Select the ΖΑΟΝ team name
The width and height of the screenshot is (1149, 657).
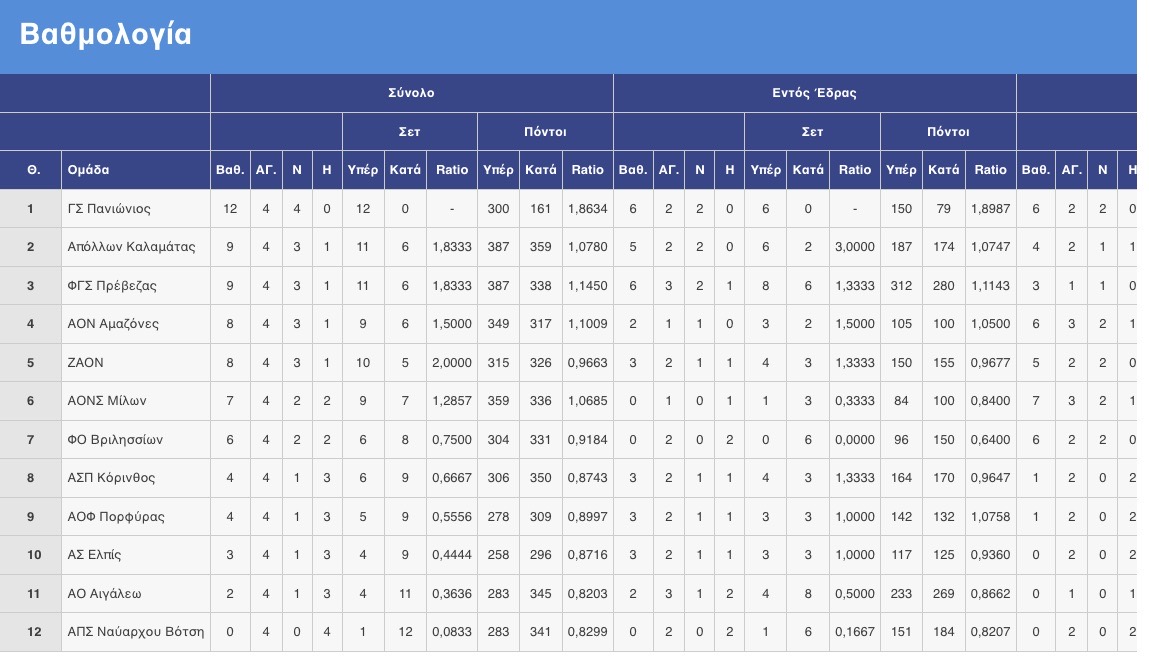[86, 363]
